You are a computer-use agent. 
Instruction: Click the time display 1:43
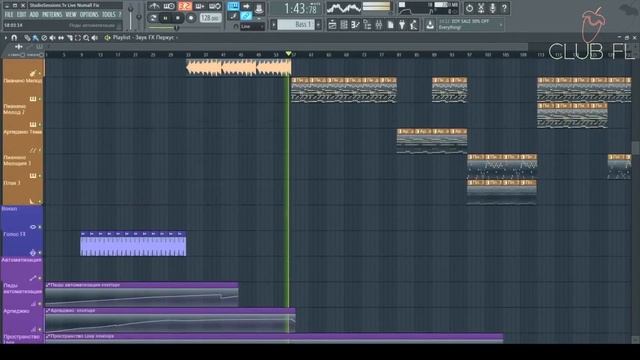tap(301, 8)
